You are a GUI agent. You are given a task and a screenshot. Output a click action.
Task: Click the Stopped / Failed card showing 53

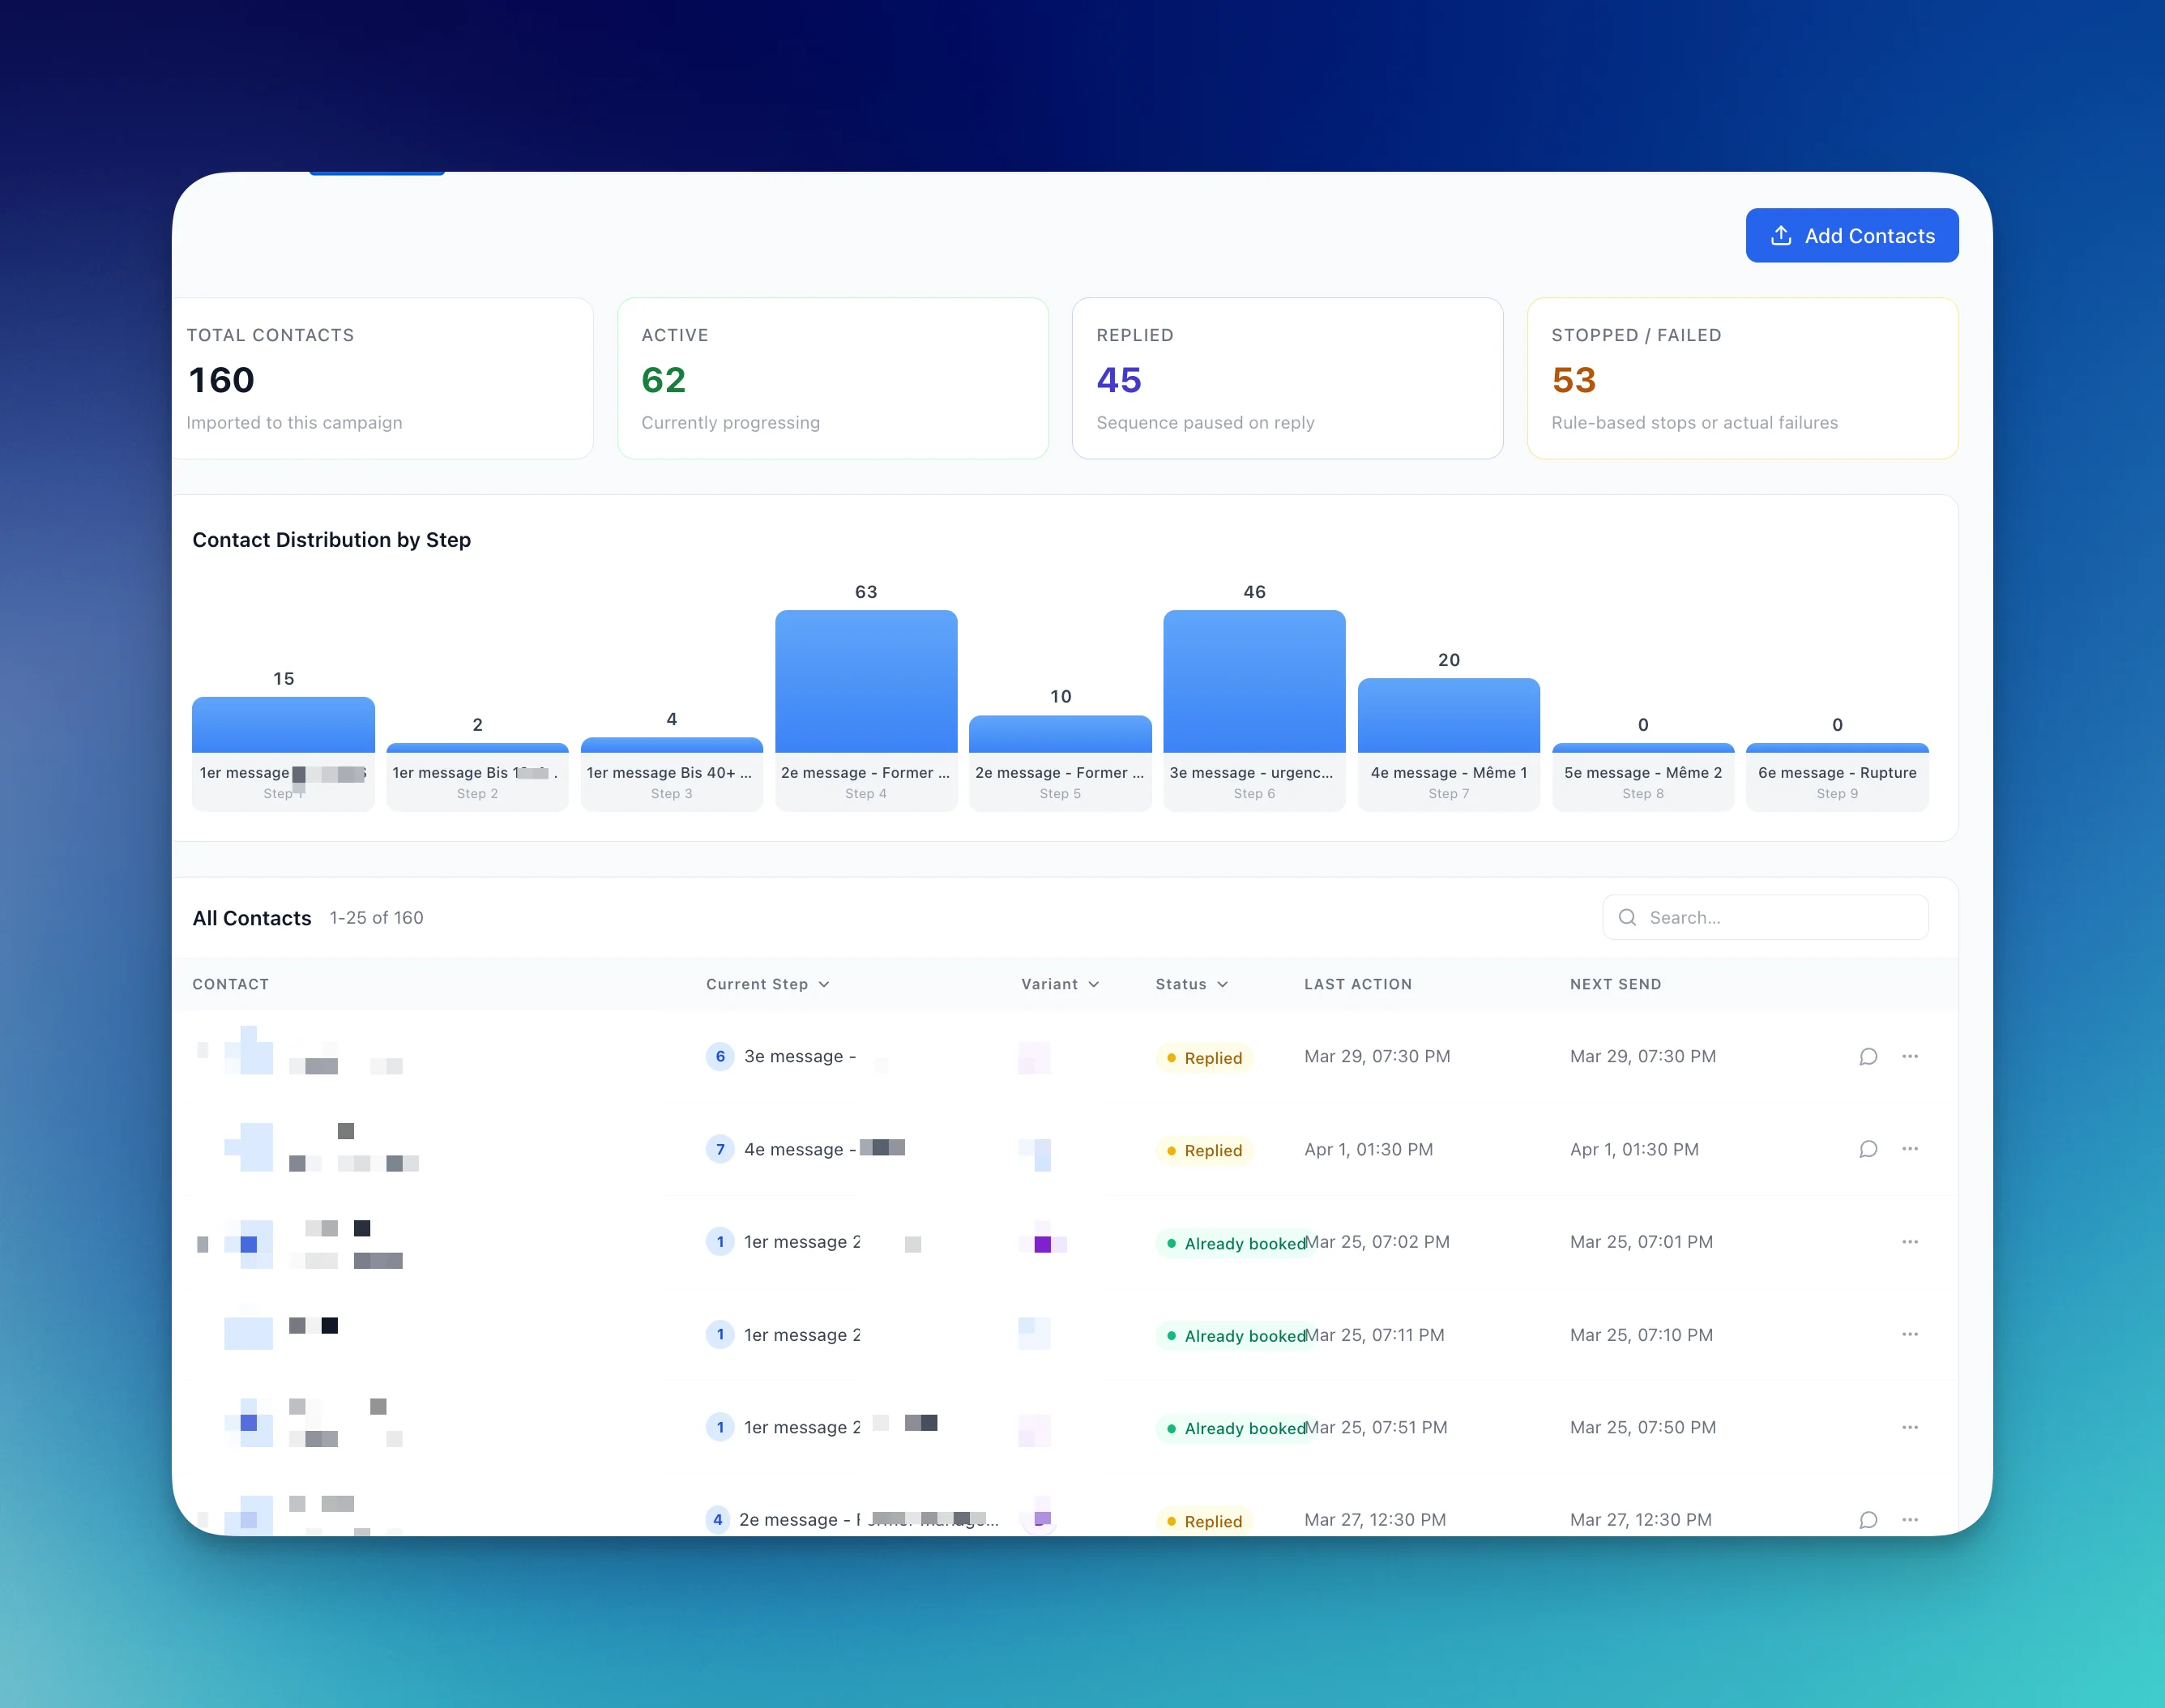tap(1742, 378)
